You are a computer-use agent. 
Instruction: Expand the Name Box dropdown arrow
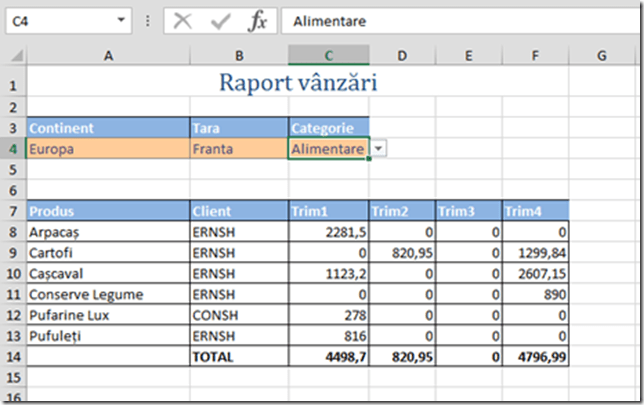(122, 21)
